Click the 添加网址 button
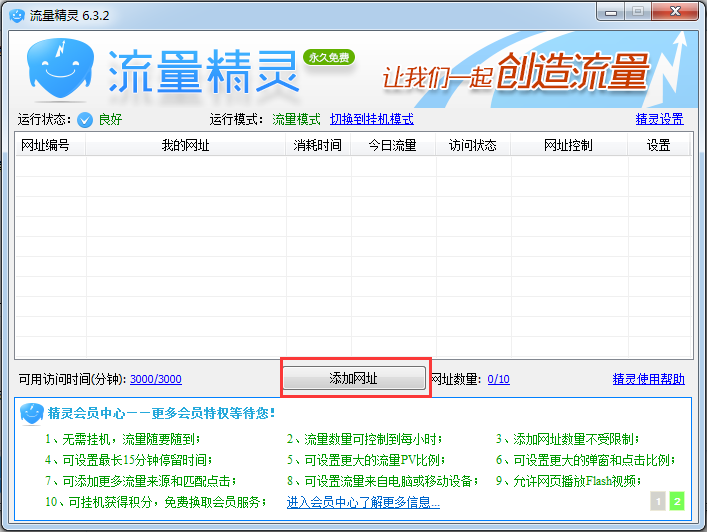This screenshot has height=532, width=707. coord(354,378)
